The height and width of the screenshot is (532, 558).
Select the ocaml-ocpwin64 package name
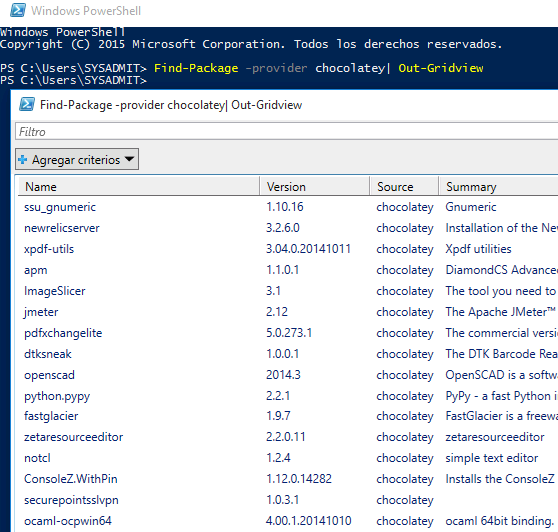68,521
